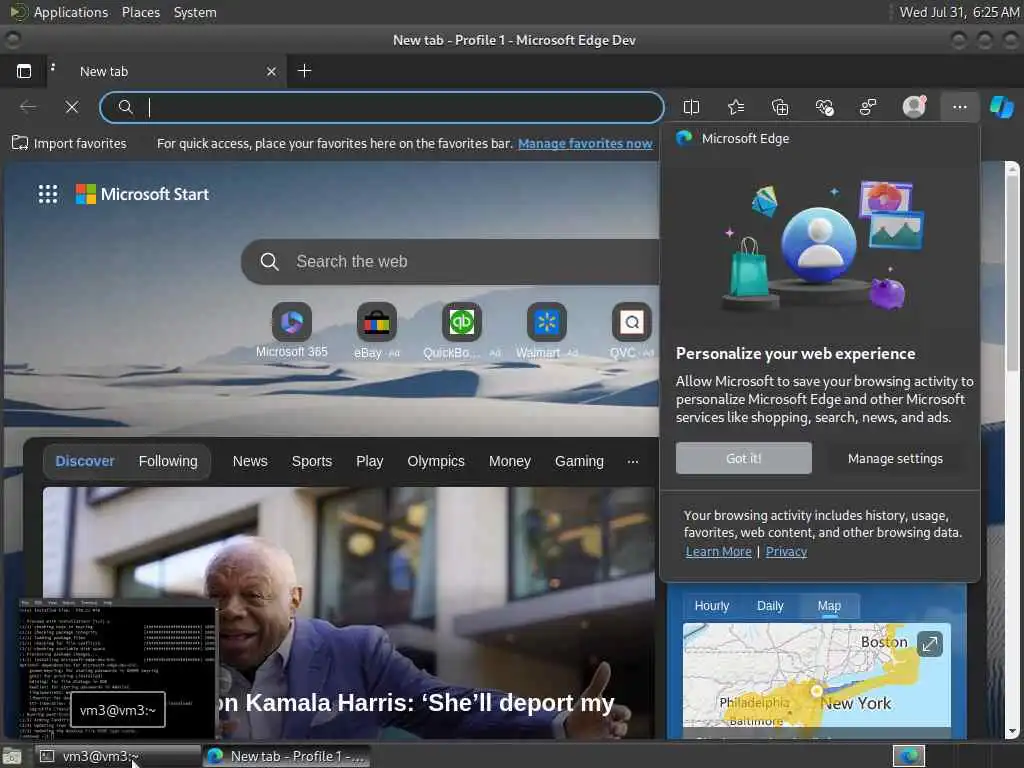The width and height of the screenshot is (1024, 768).
Task: Open Manage favorites now link
Action: [x=585, y=143]
